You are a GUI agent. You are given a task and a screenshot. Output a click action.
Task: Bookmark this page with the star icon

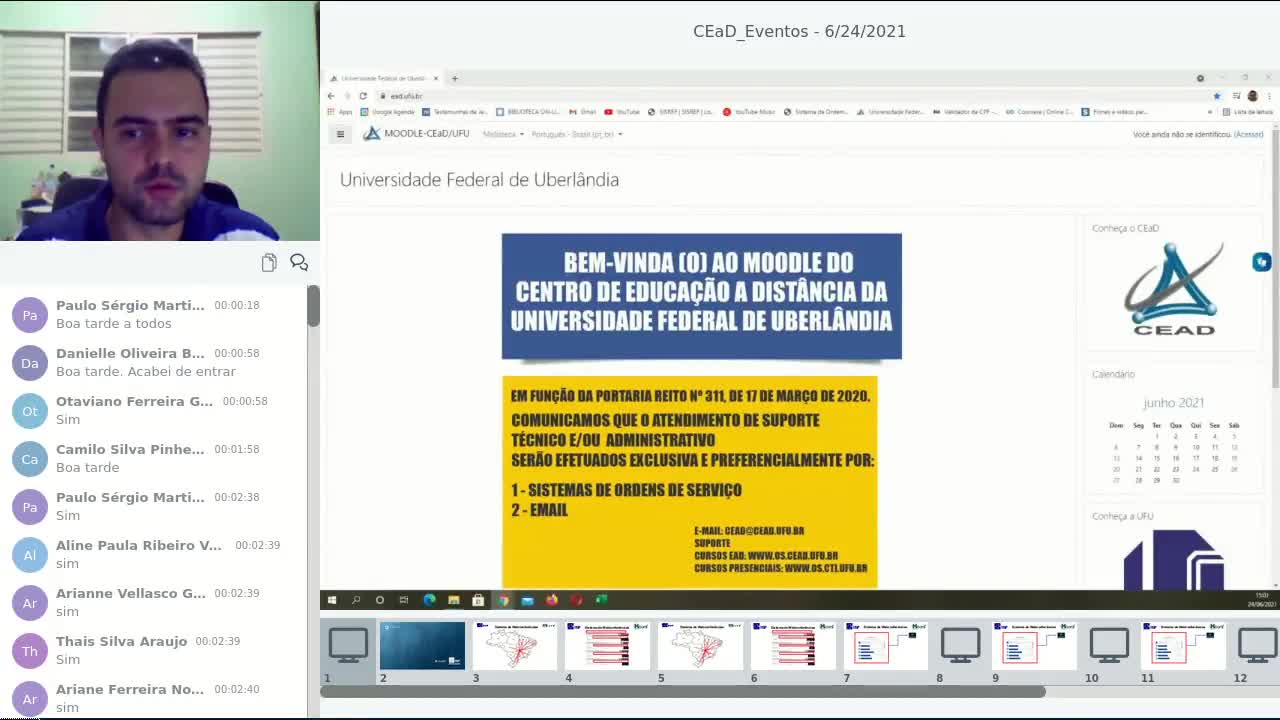1217,96
